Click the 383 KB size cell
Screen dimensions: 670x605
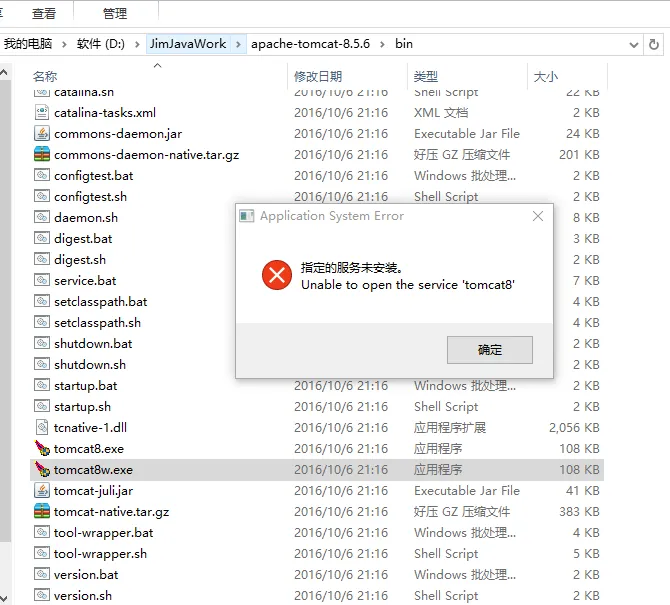[x=579, y=511]
